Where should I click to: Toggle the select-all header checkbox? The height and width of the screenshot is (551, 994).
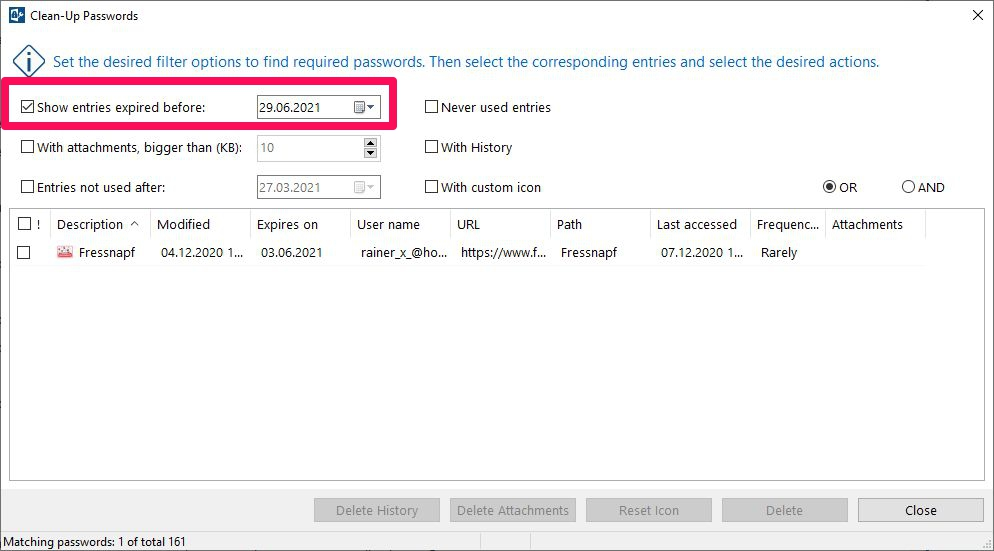(x=24, y=223)
